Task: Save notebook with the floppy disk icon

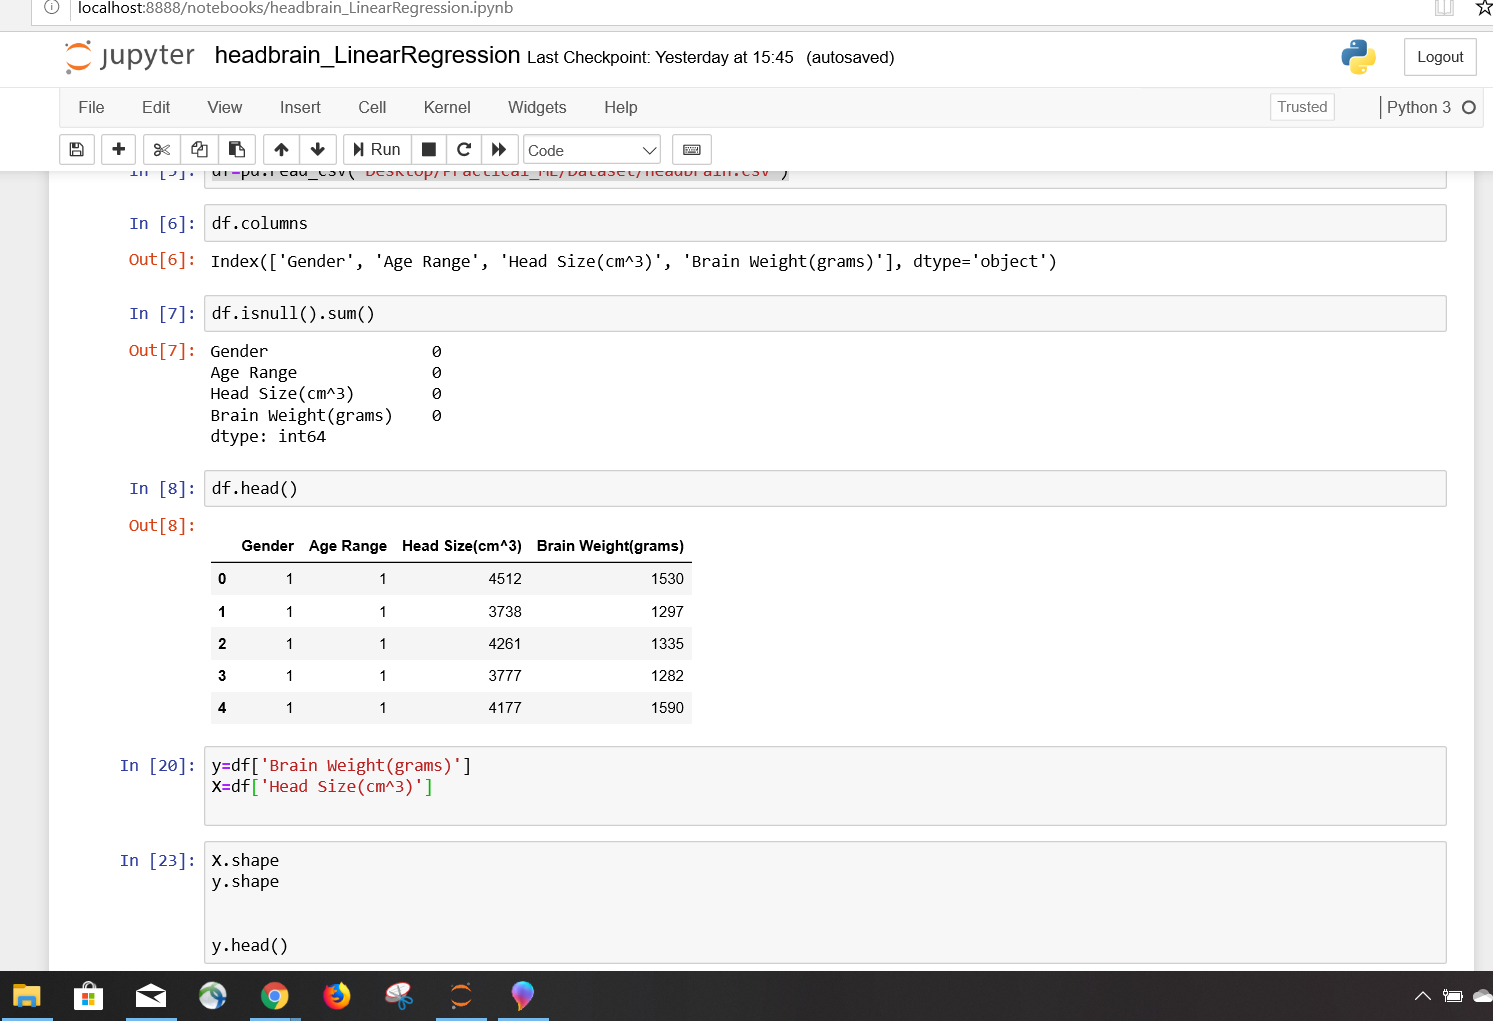Action: click(76, 150)
